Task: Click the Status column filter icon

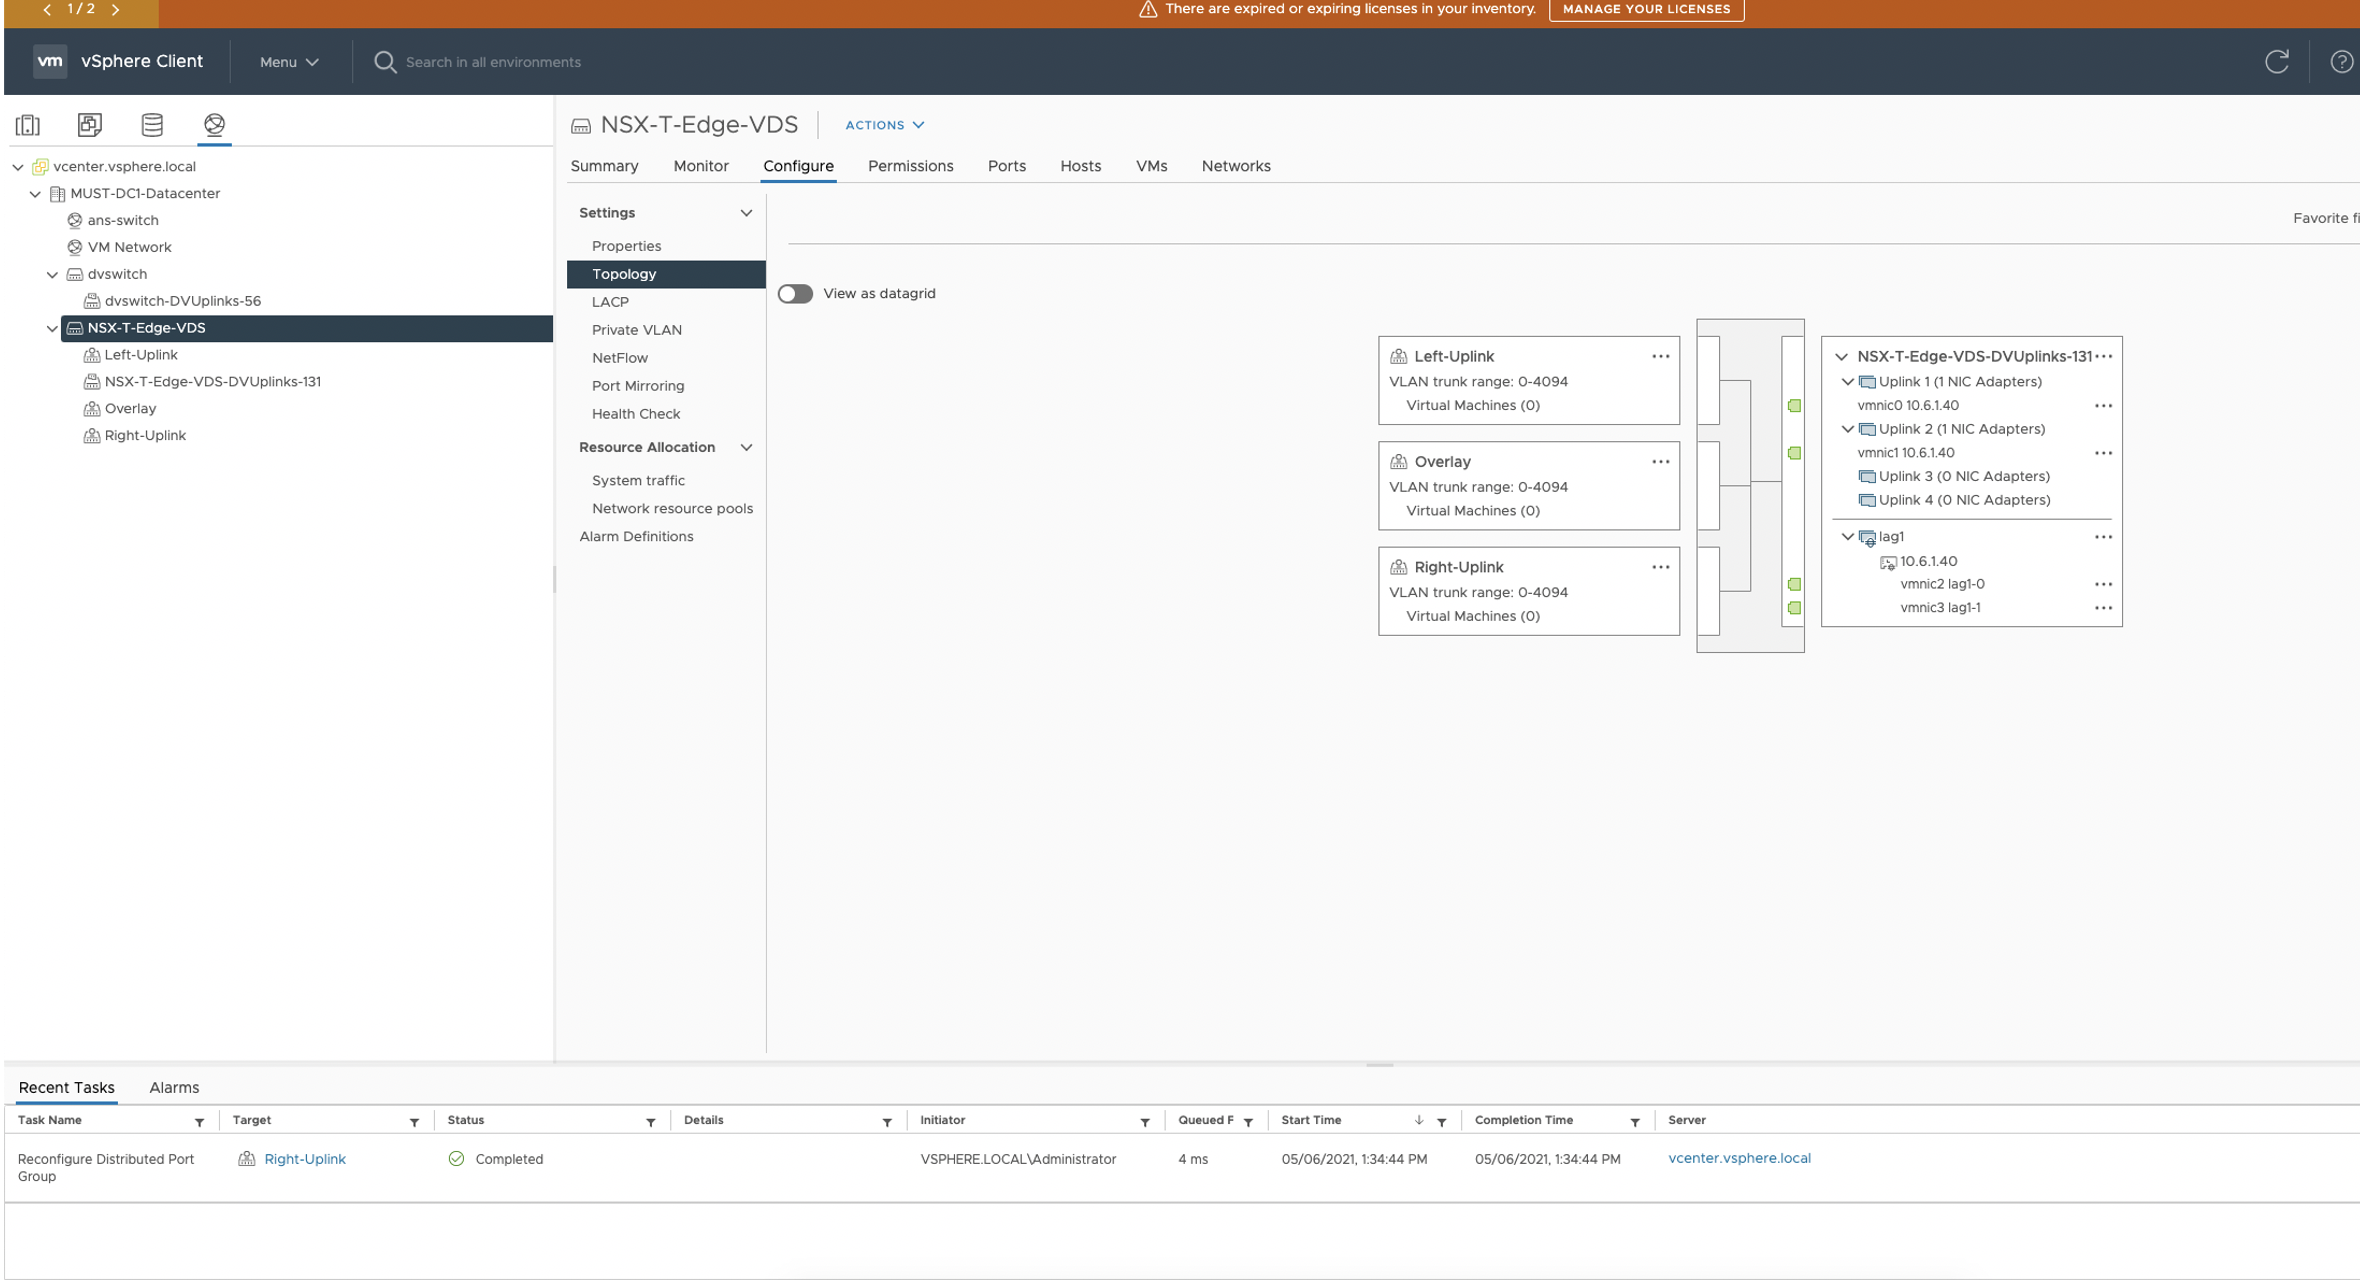Action: coord(651,1122)
